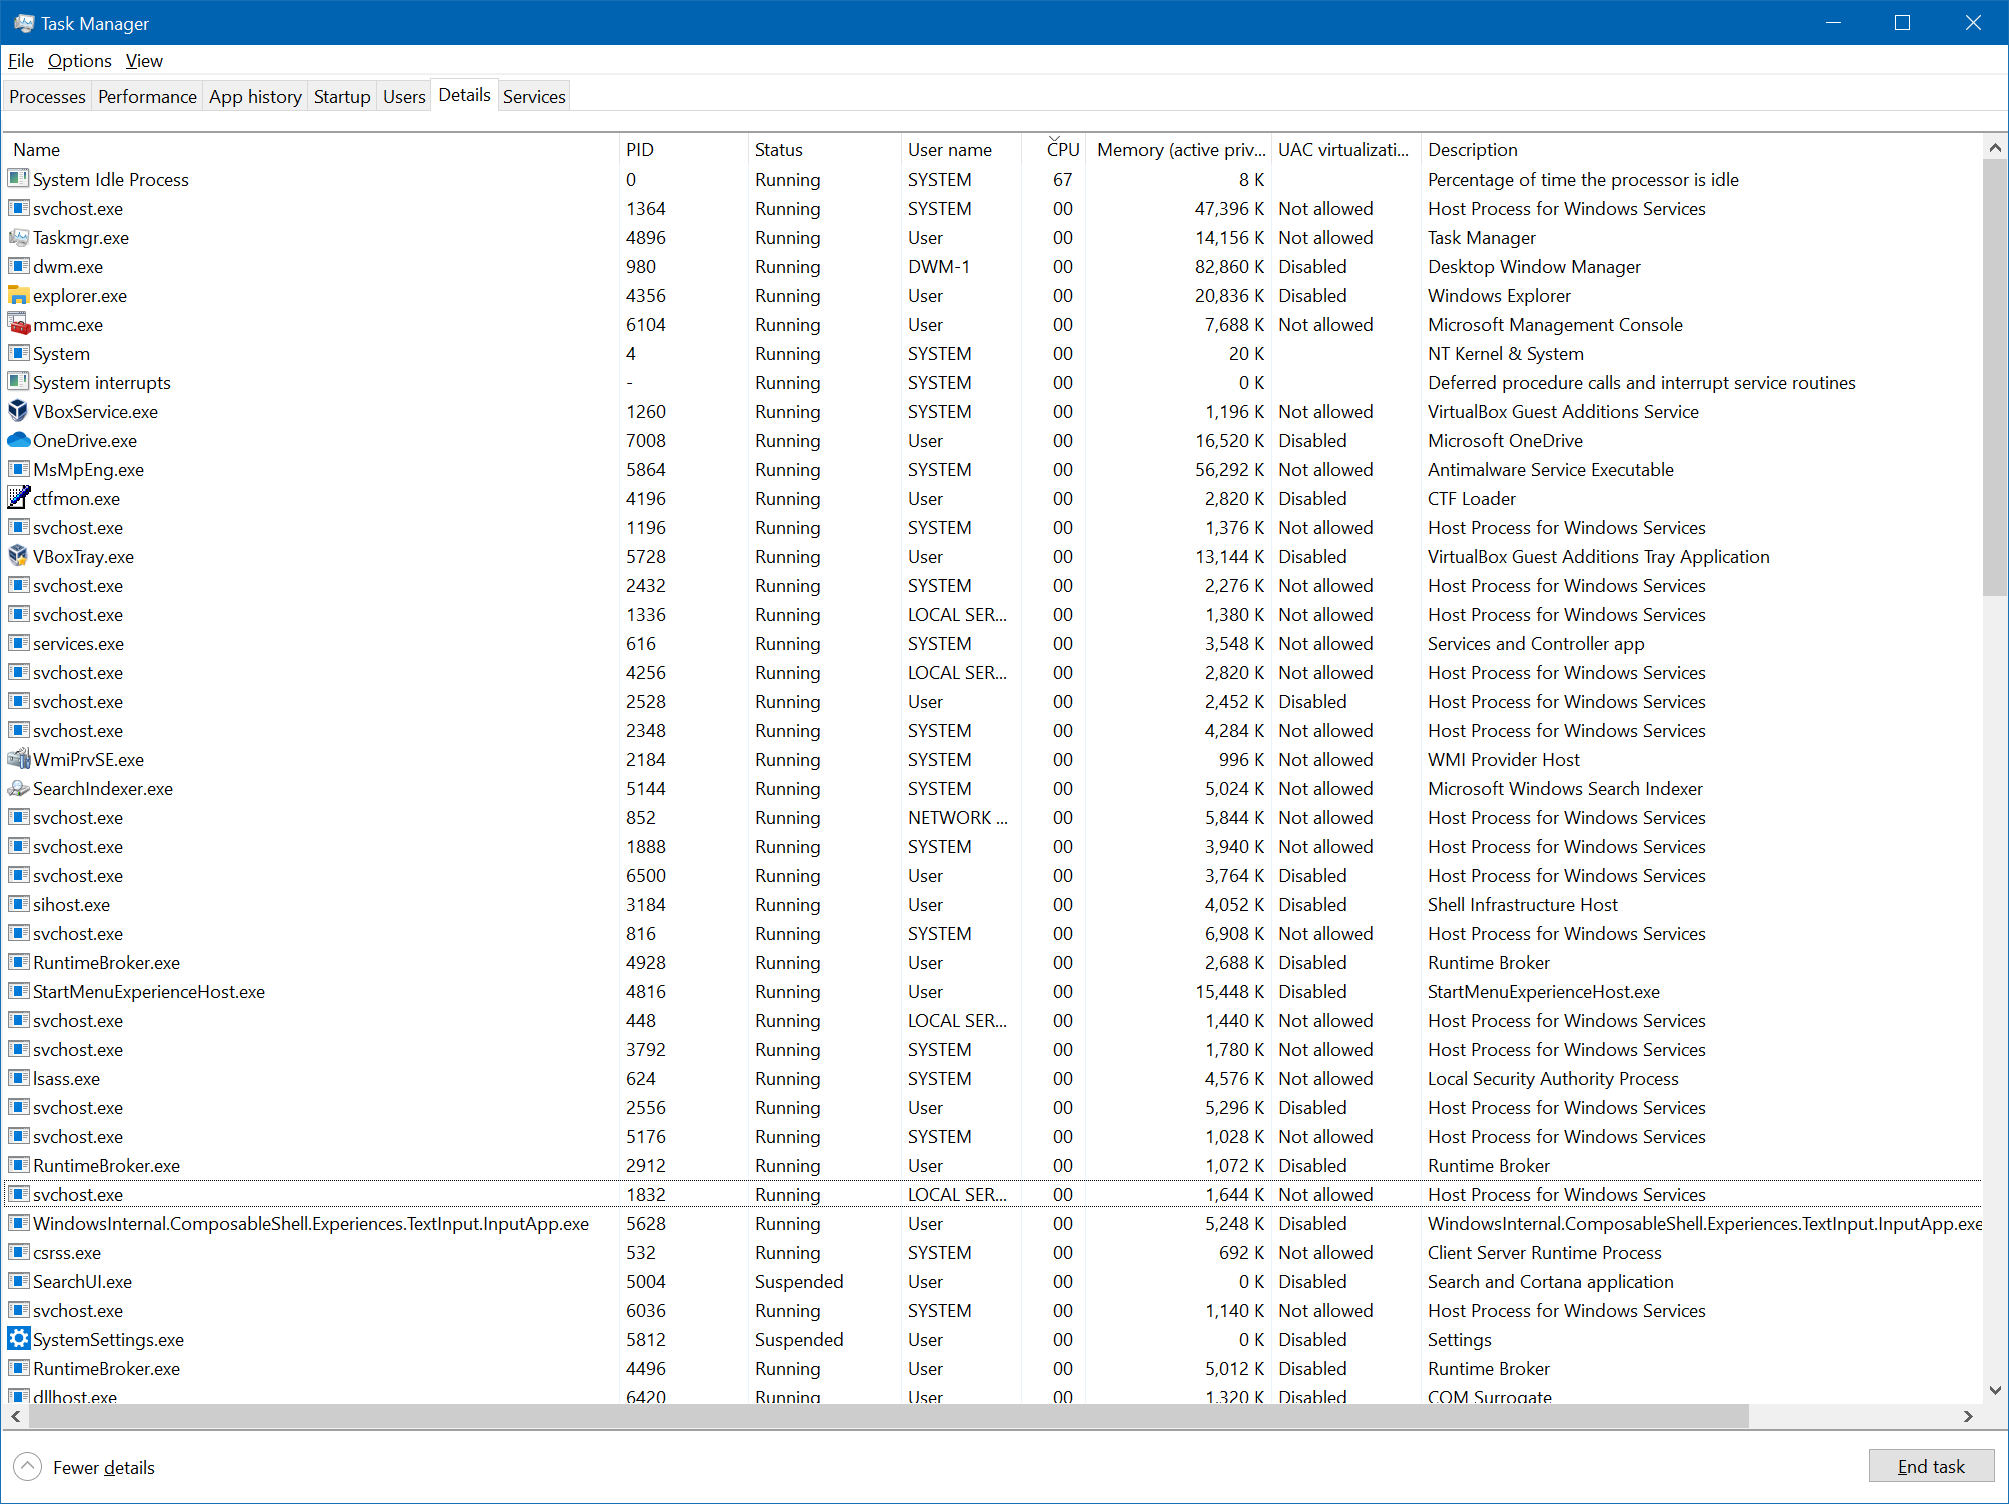This screenshot has width=2009, height=1504.
Task: Click the mmc.exe toolbox icon
Action: [x=18, y=324]
